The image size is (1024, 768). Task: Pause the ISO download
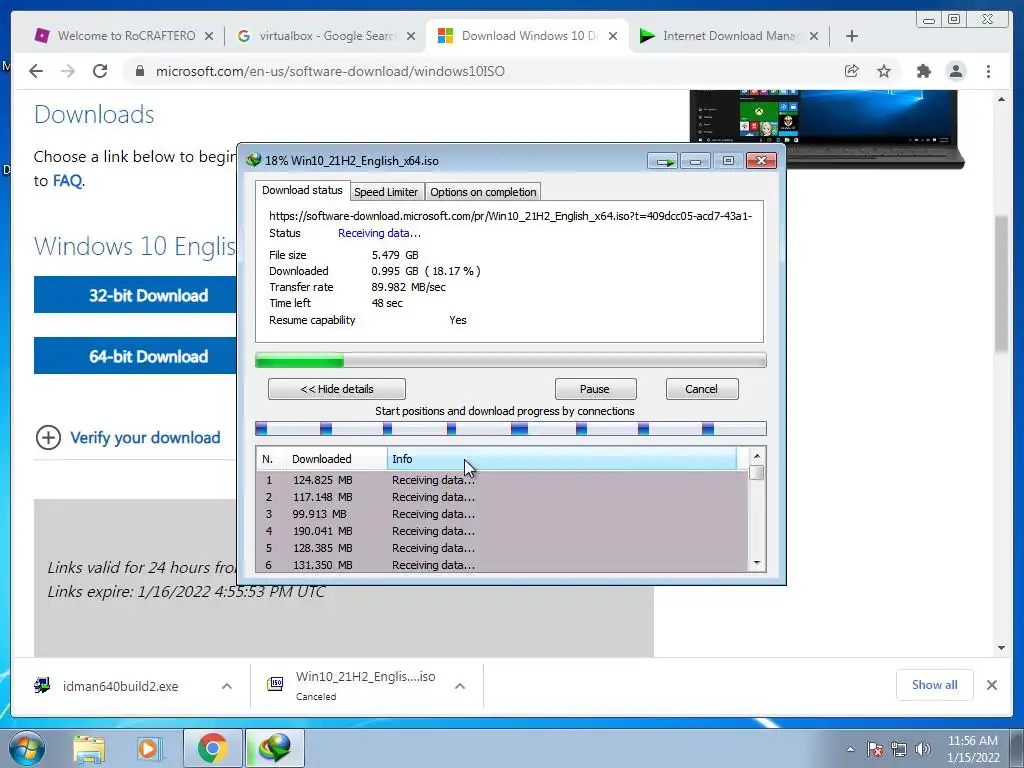click(x=595, y=389)
